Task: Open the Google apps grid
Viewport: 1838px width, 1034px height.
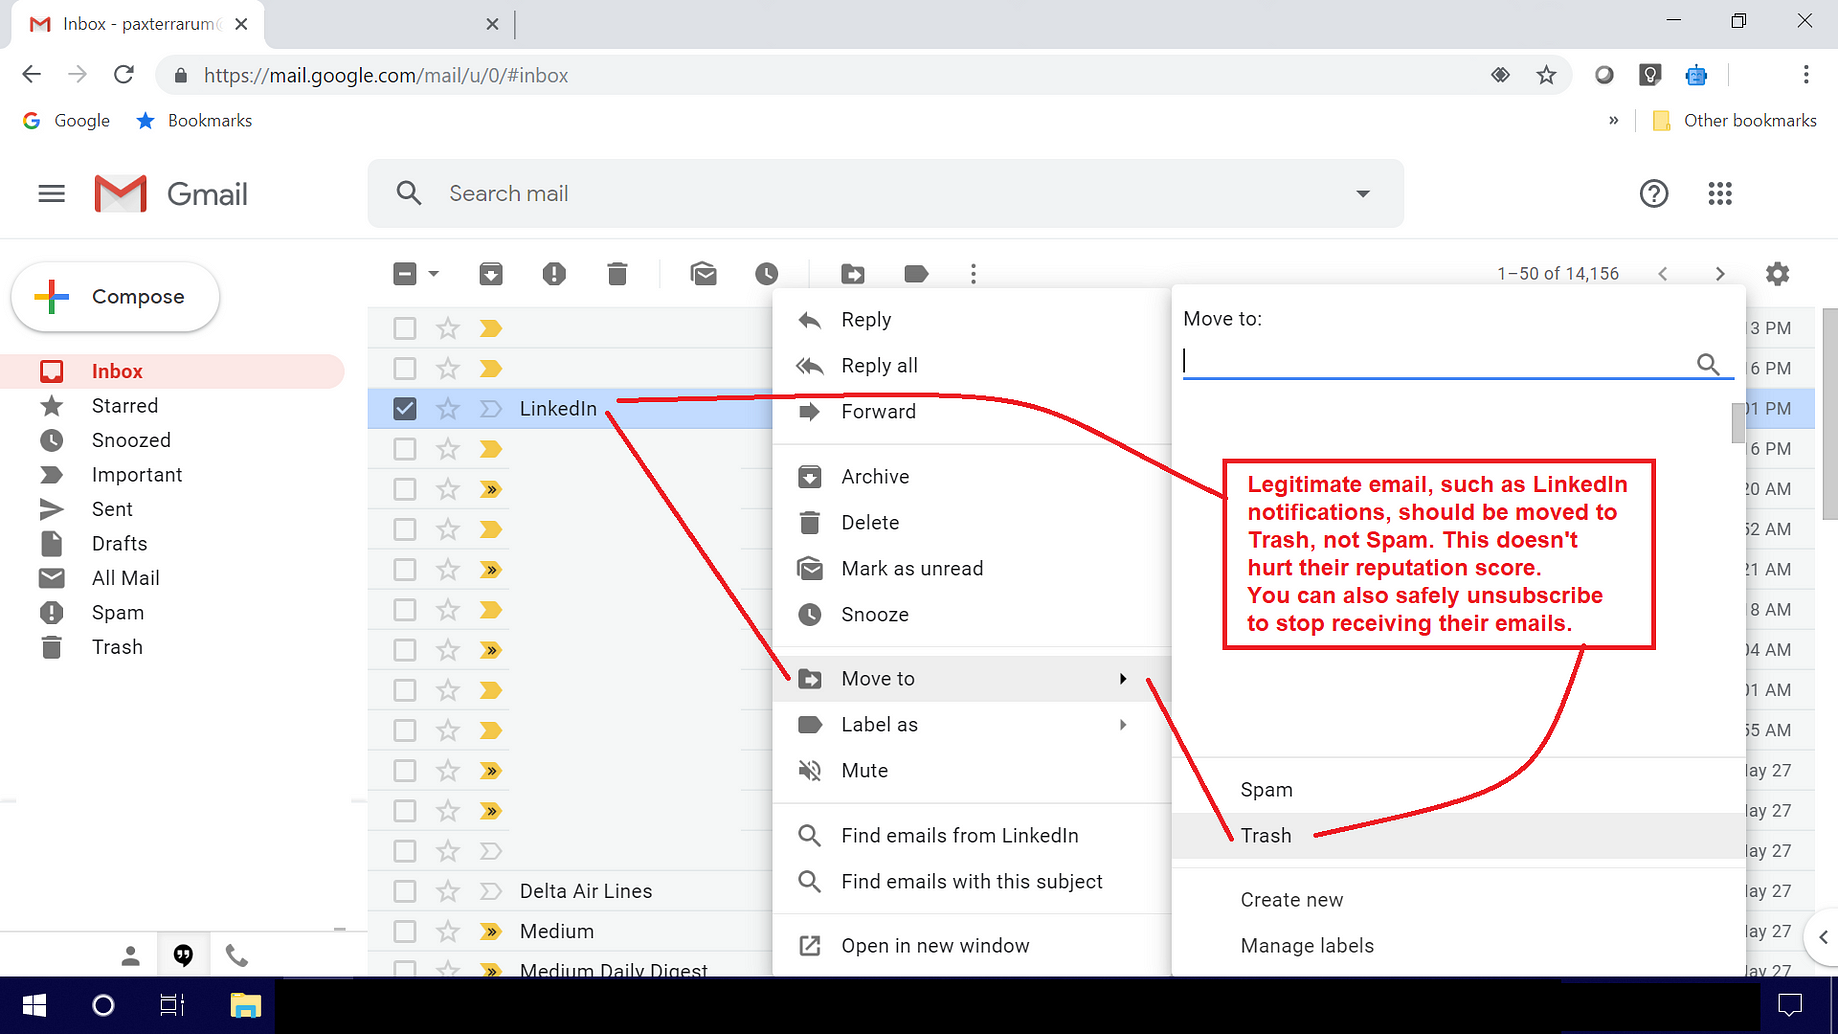Action: (1720, 194)
